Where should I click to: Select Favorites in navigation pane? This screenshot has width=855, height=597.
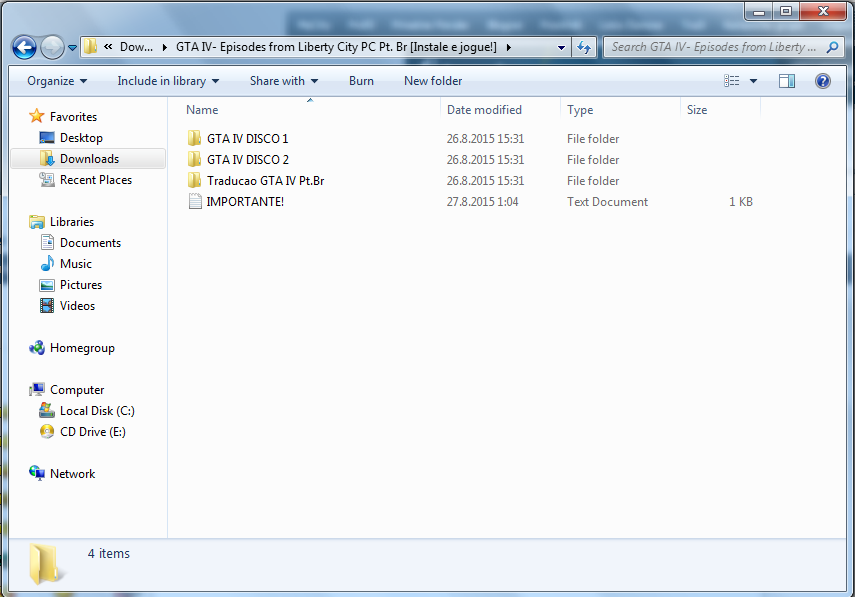click(x=73, y=117)
